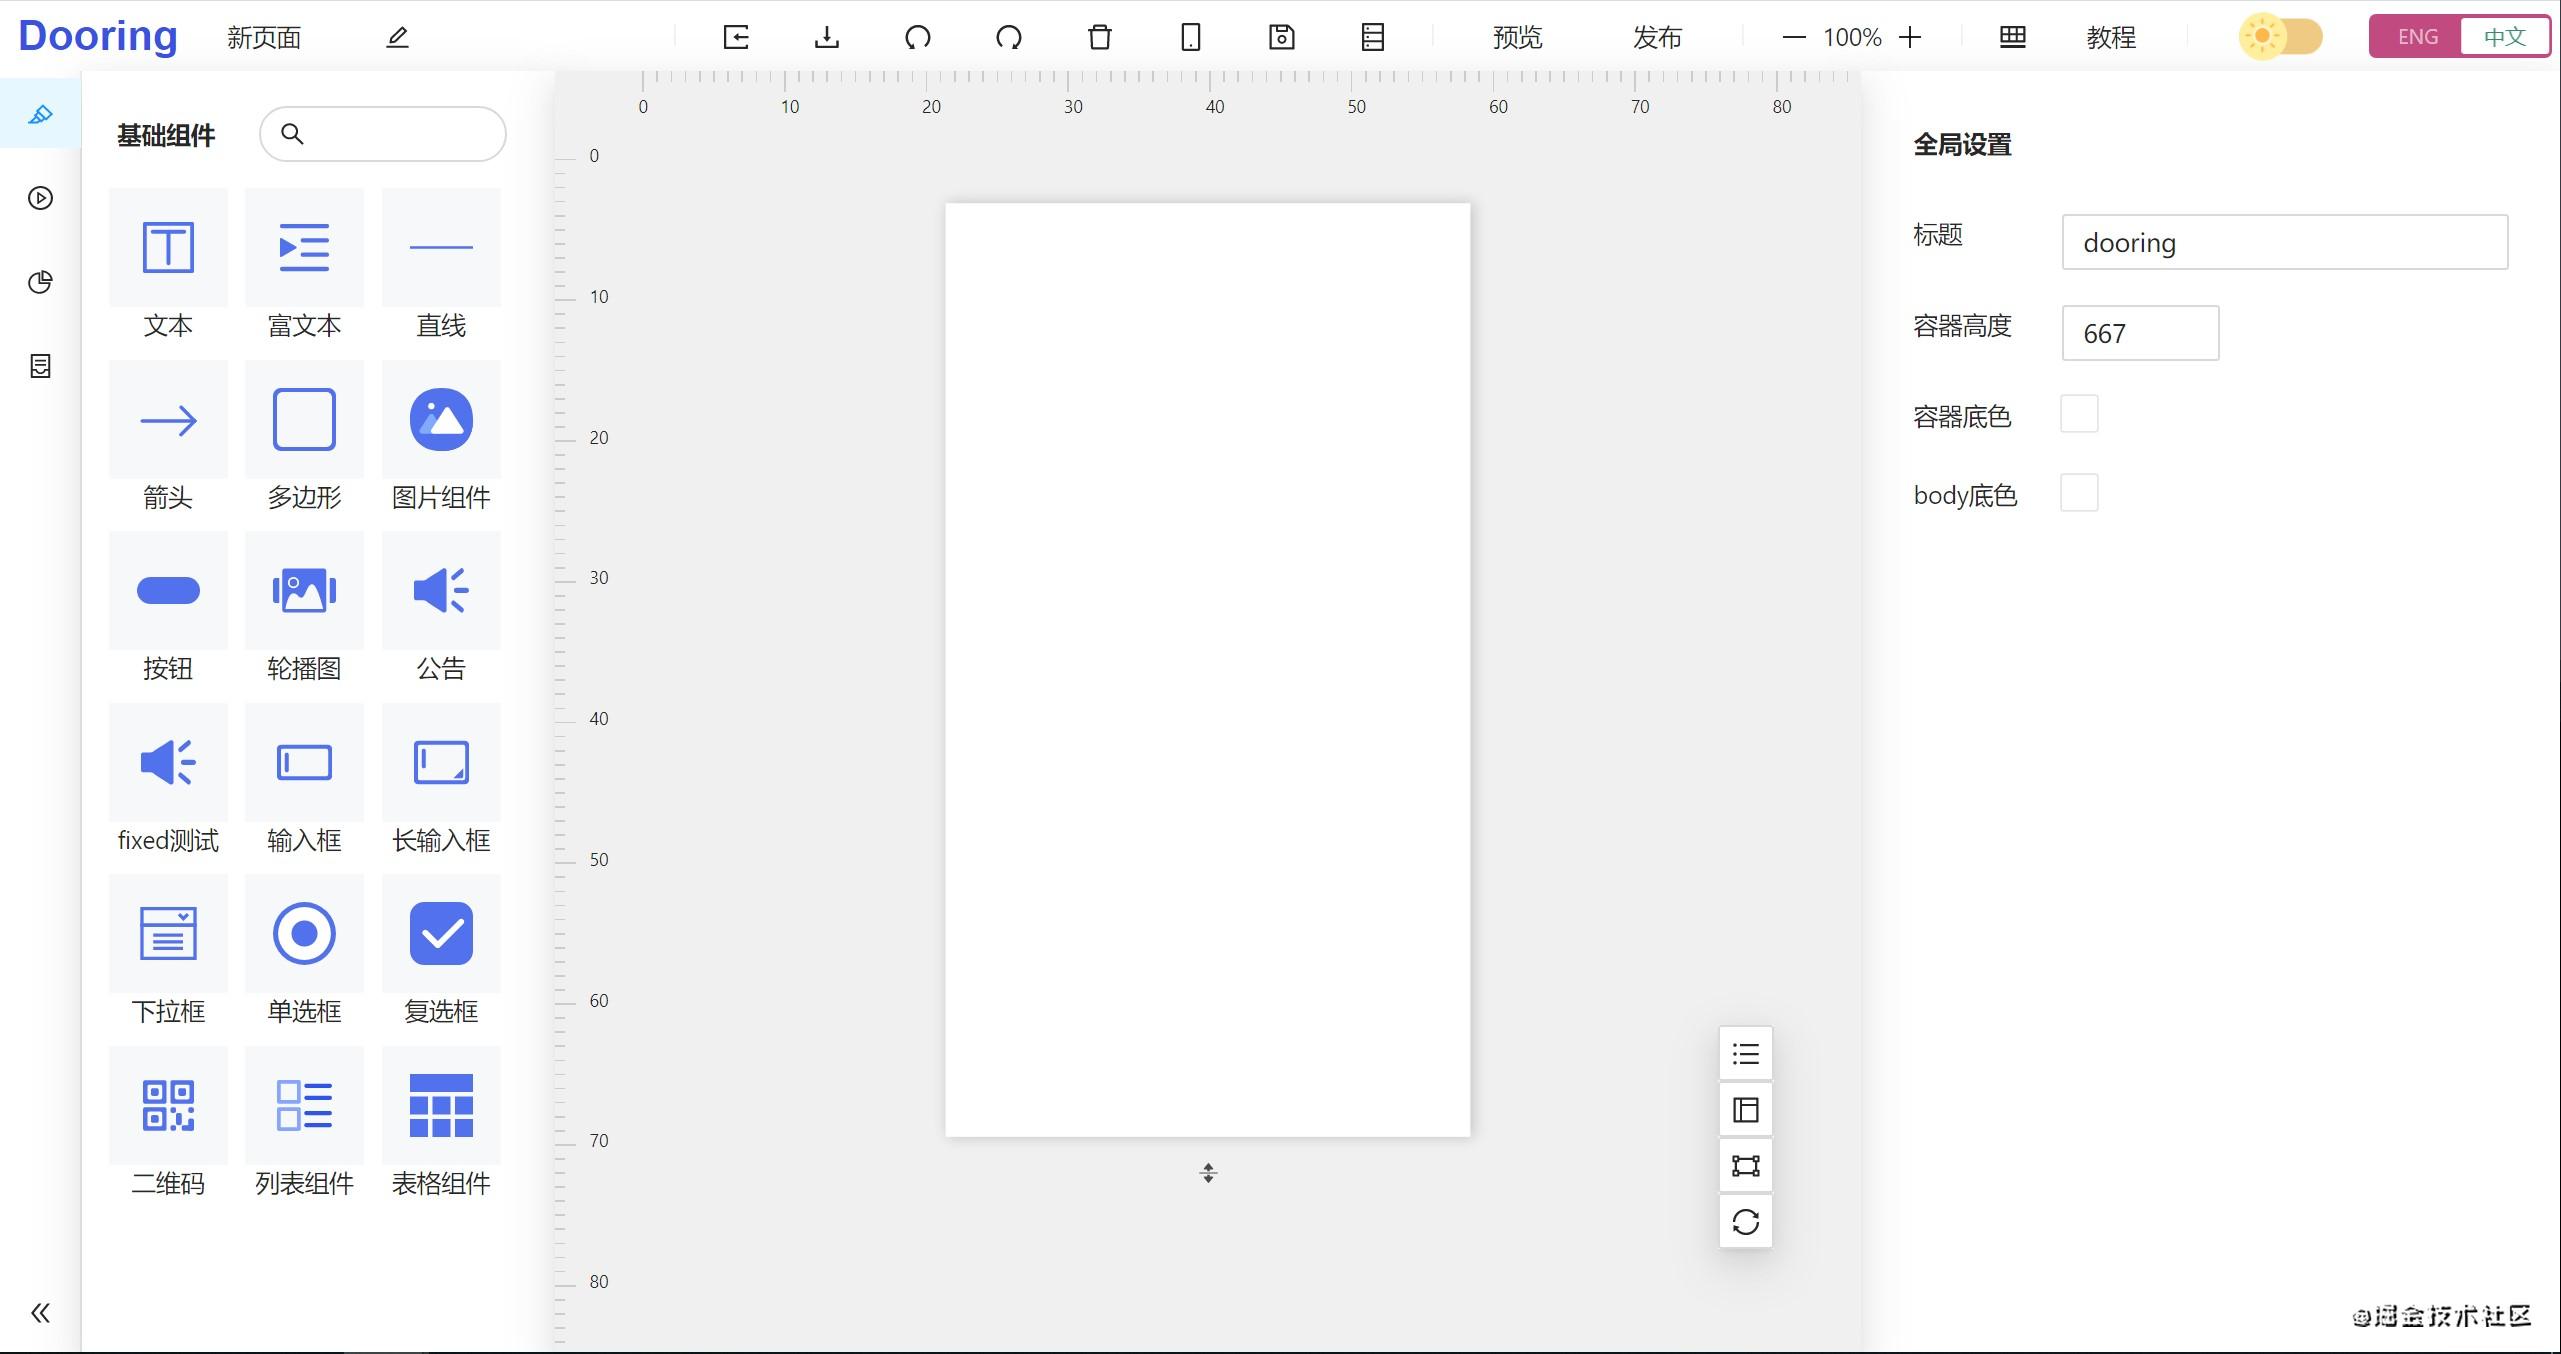Redo the last action

(x=1009, y=37)
